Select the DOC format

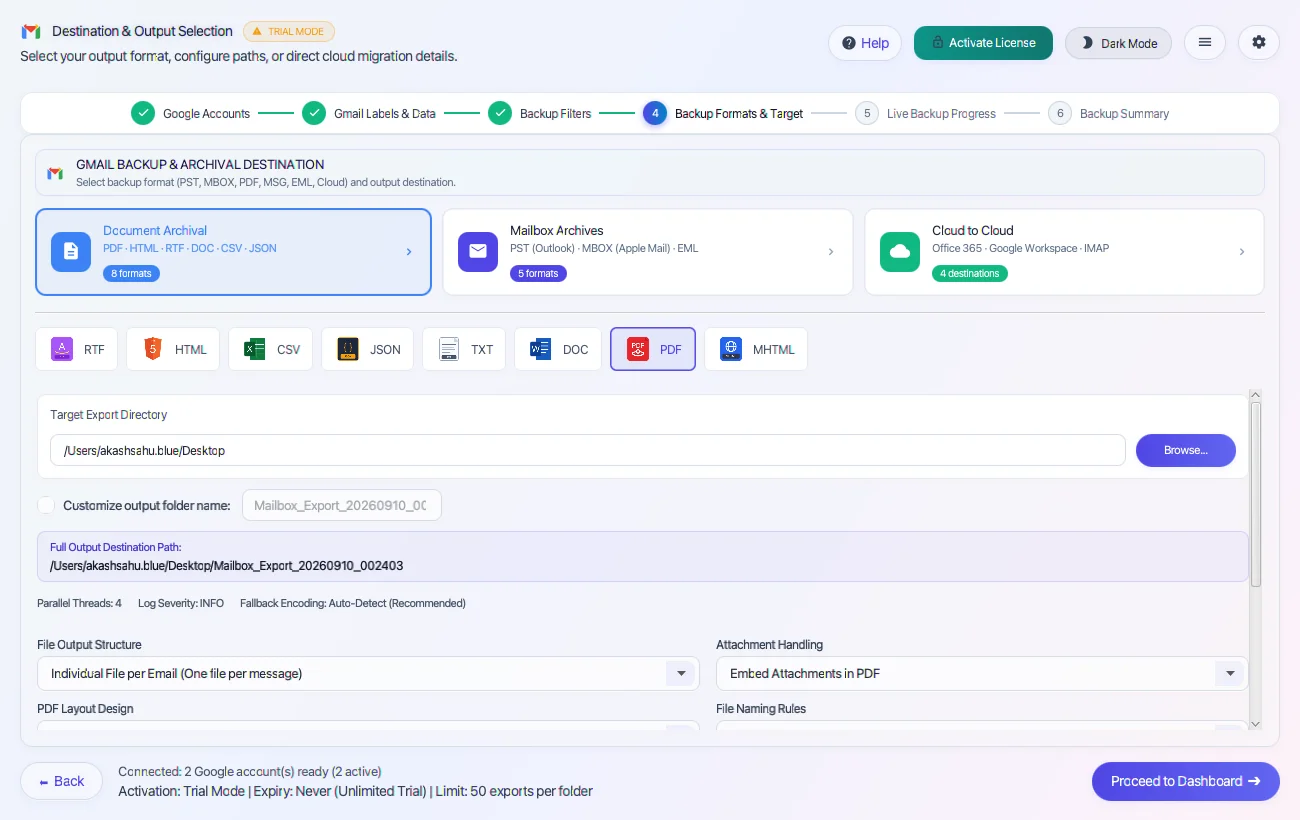point(558,349)
